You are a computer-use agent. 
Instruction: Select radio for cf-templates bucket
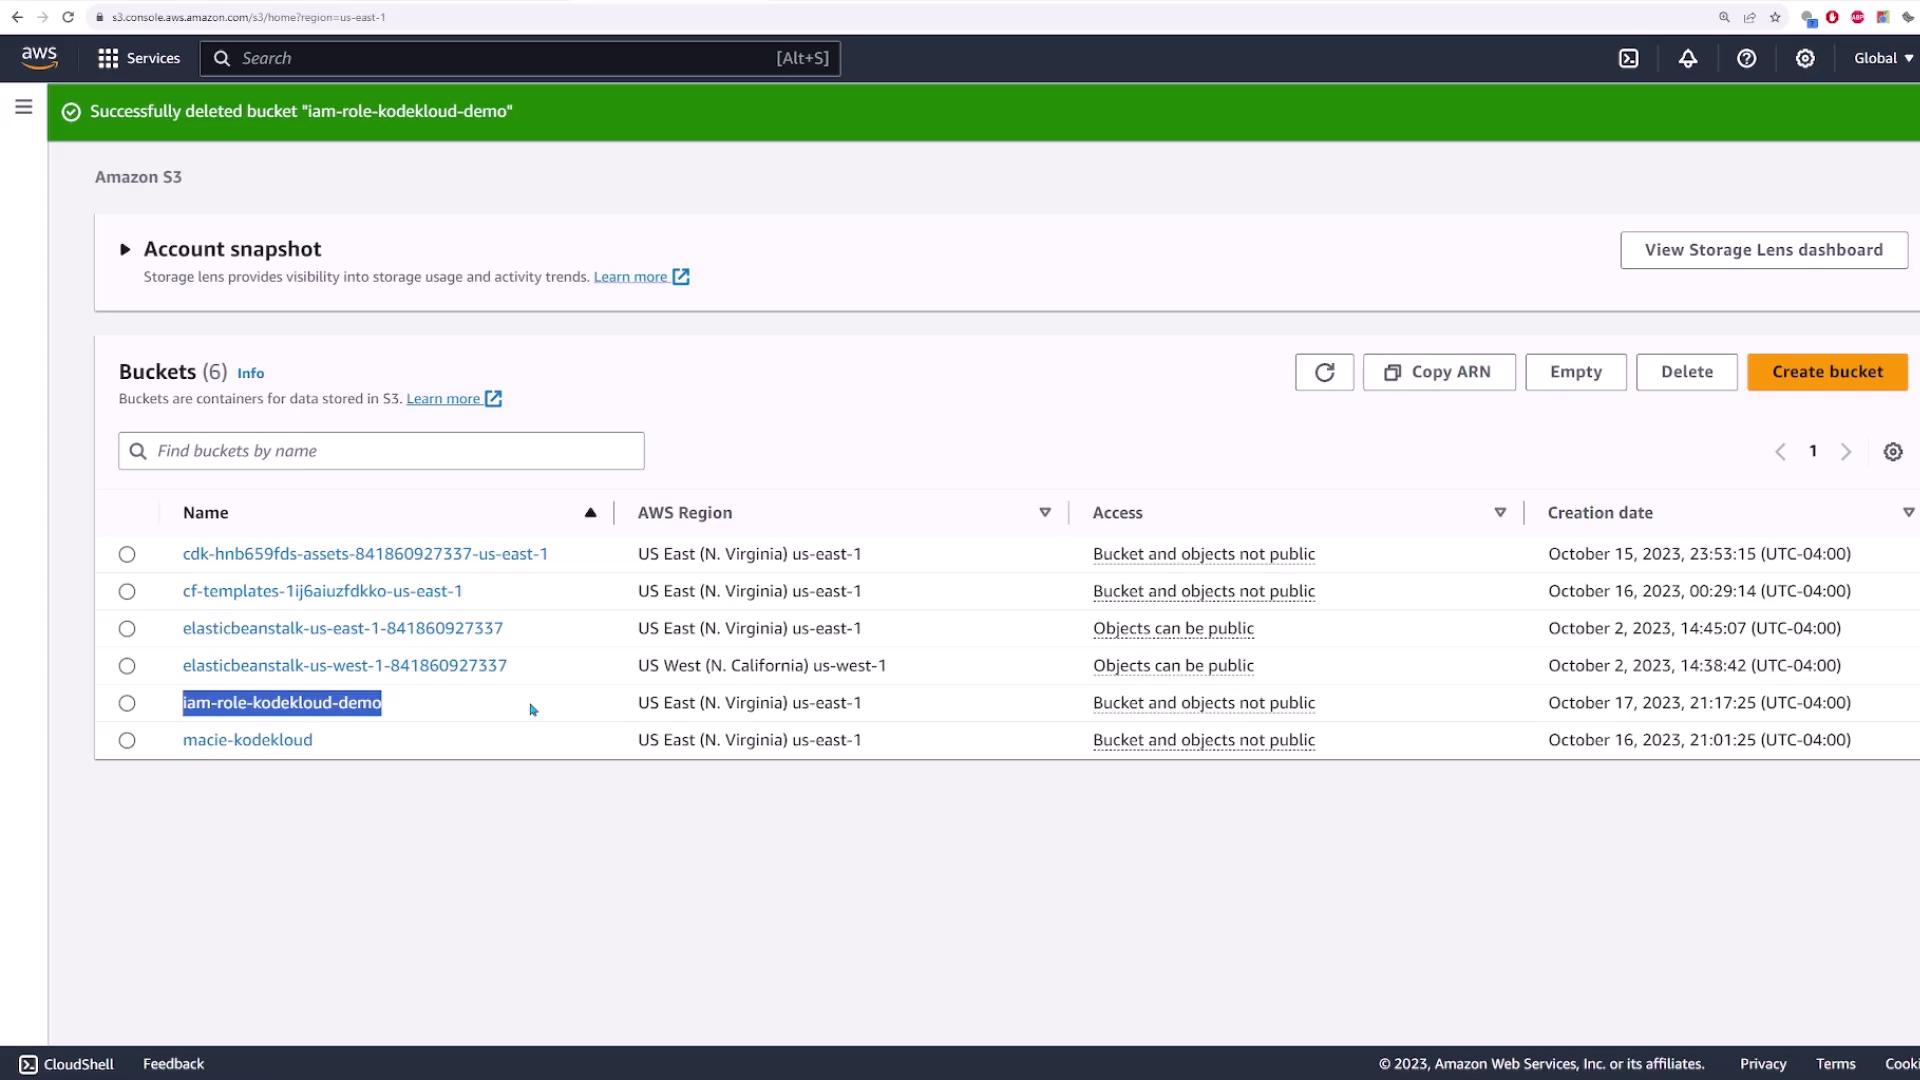coord(127,592)
